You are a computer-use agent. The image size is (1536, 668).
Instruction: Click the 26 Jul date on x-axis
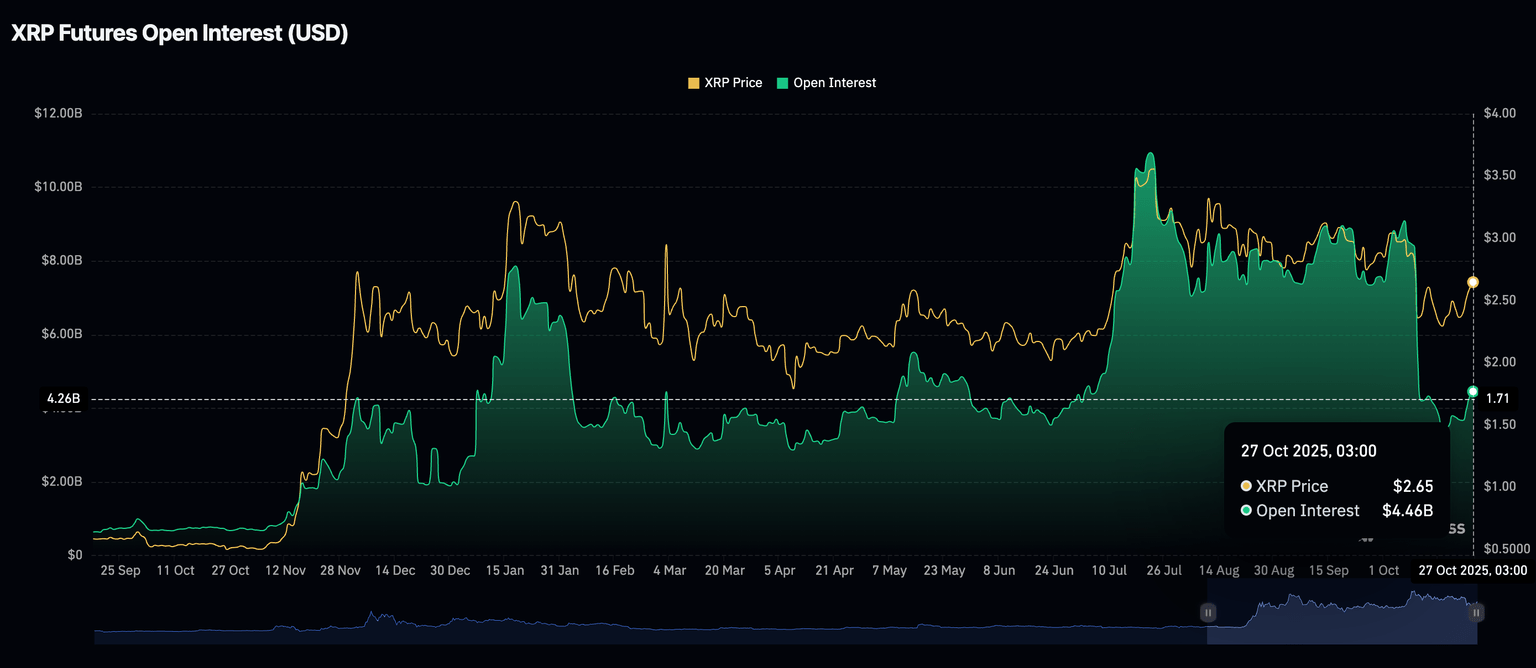1163,570
